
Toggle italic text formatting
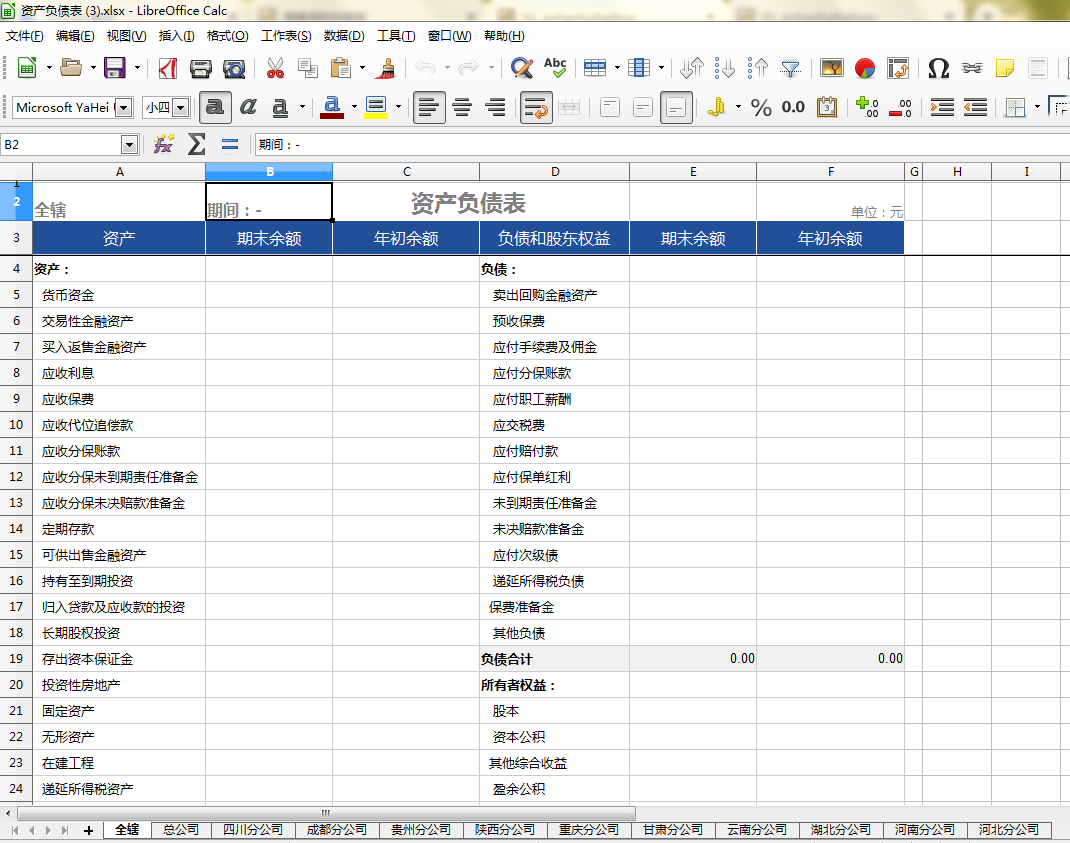click(x=248, y=107)
